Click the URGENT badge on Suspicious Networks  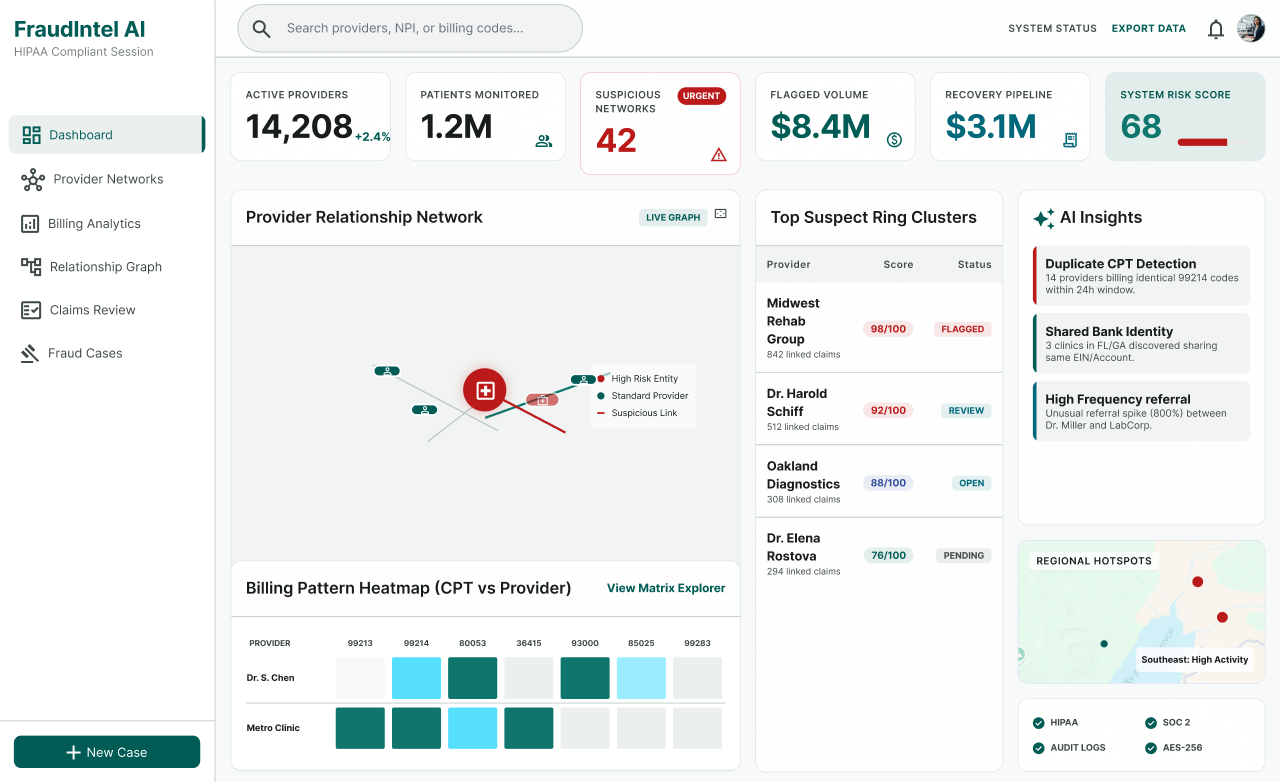click(x=702, y=96)
